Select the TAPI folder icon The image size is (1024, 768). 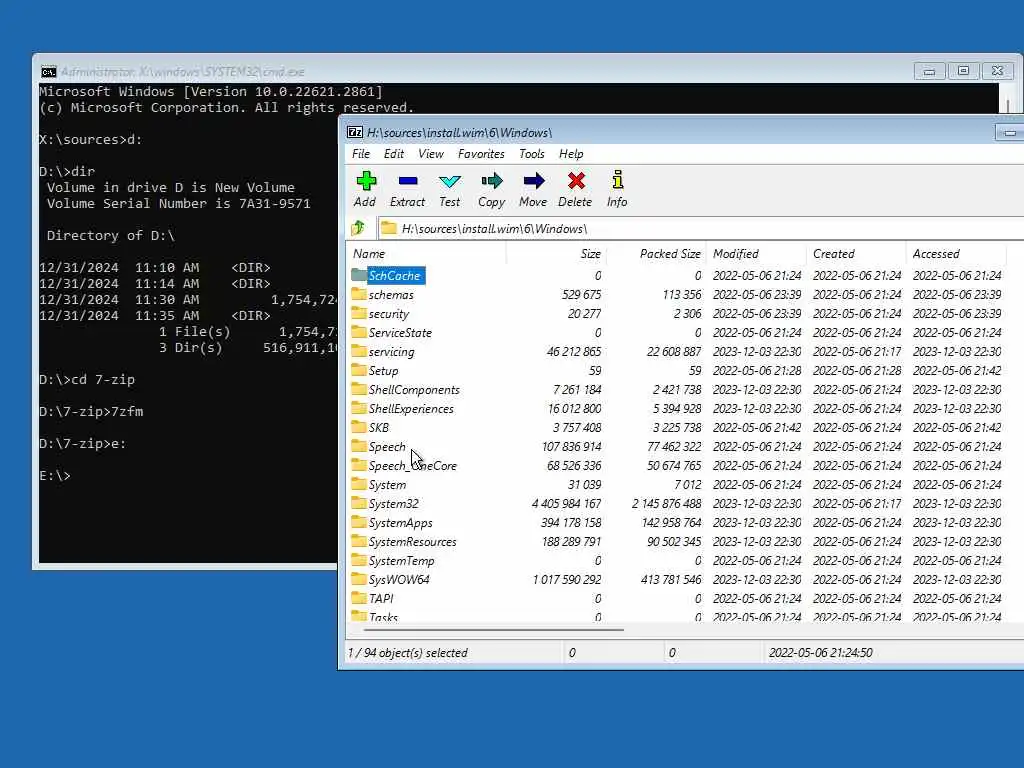tap(359, 598)
